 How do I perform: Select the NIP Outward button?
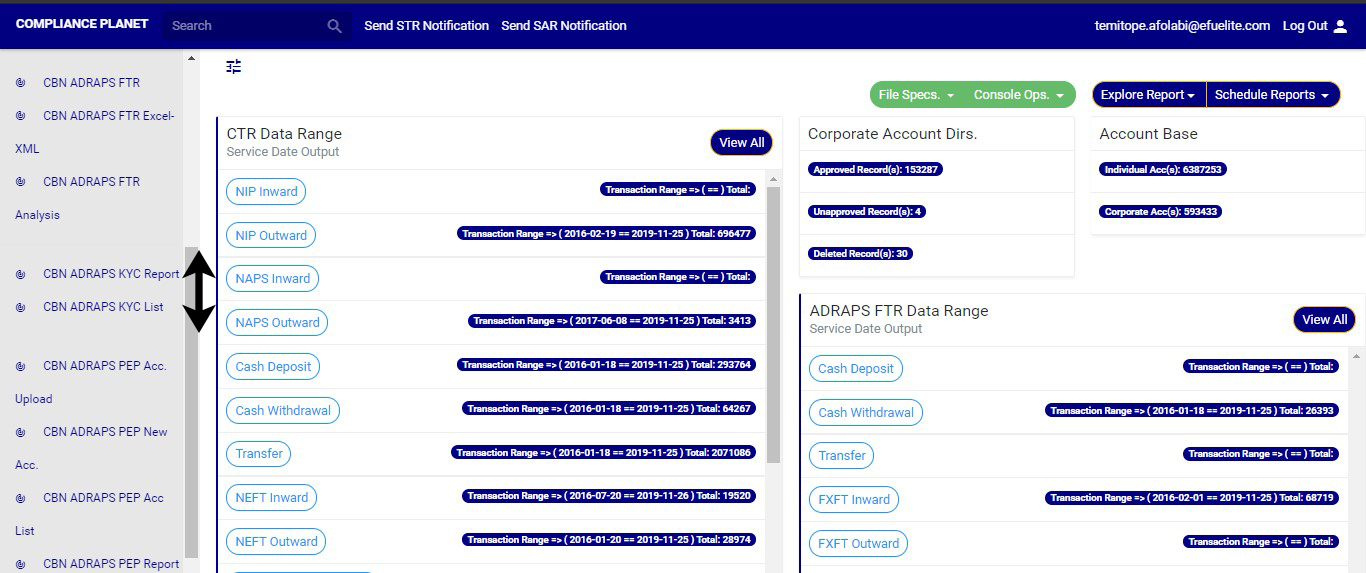(271, 236)
